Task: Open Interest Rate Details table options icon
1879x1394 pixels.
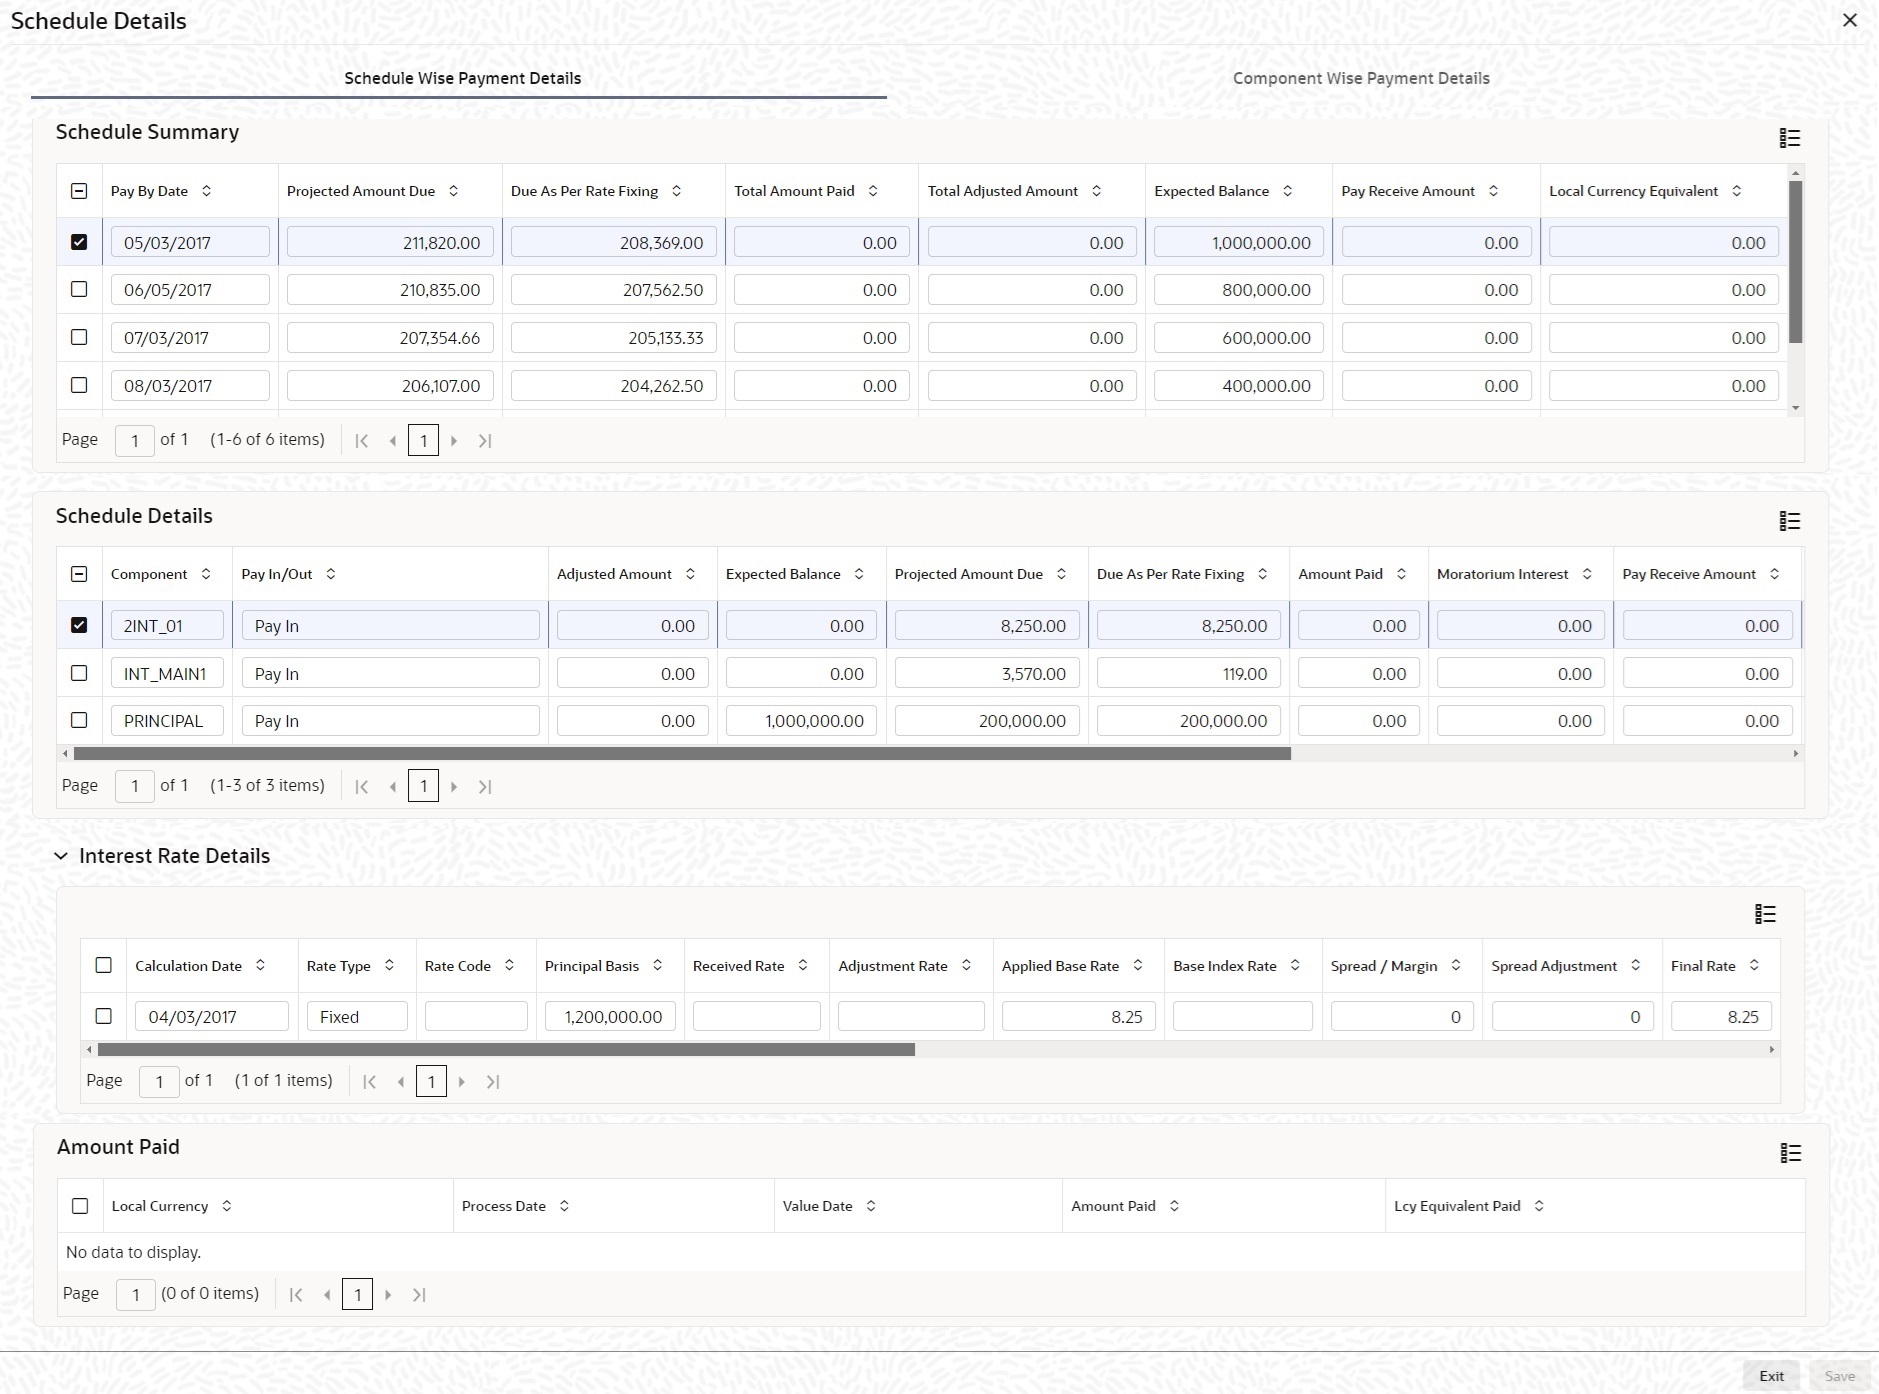Action: point(1766,914)
